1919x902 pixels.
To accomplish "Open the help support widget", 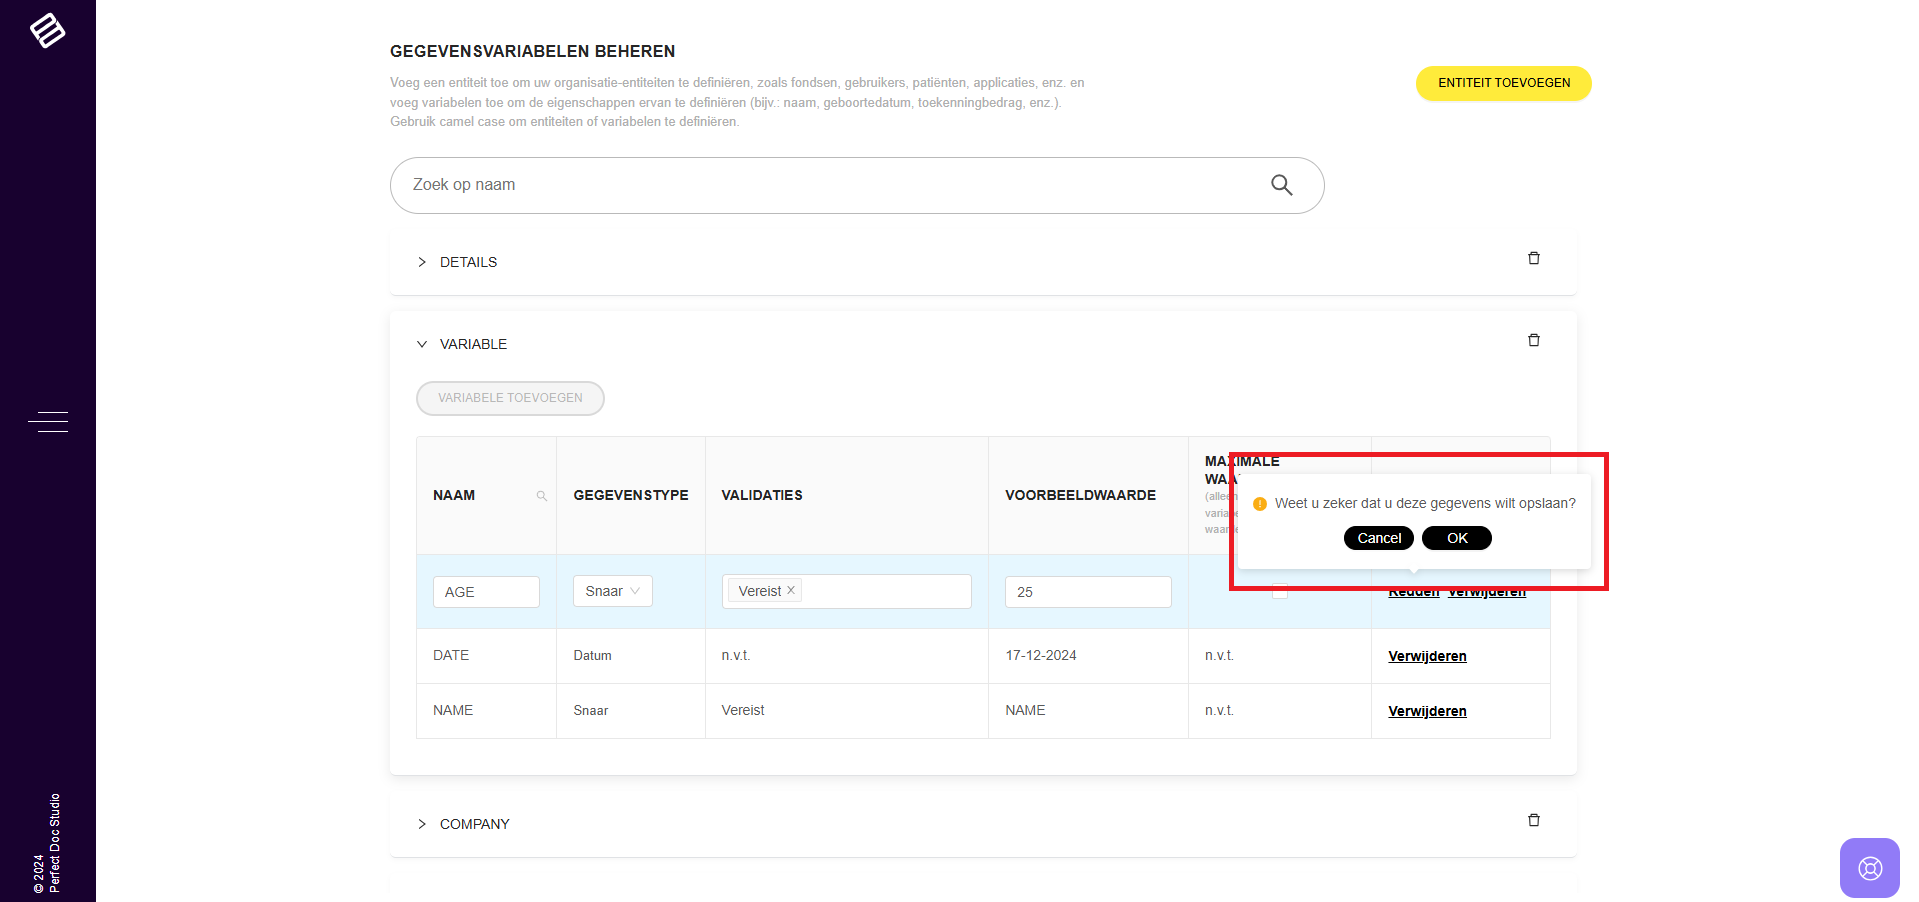I will point(1869,867).
